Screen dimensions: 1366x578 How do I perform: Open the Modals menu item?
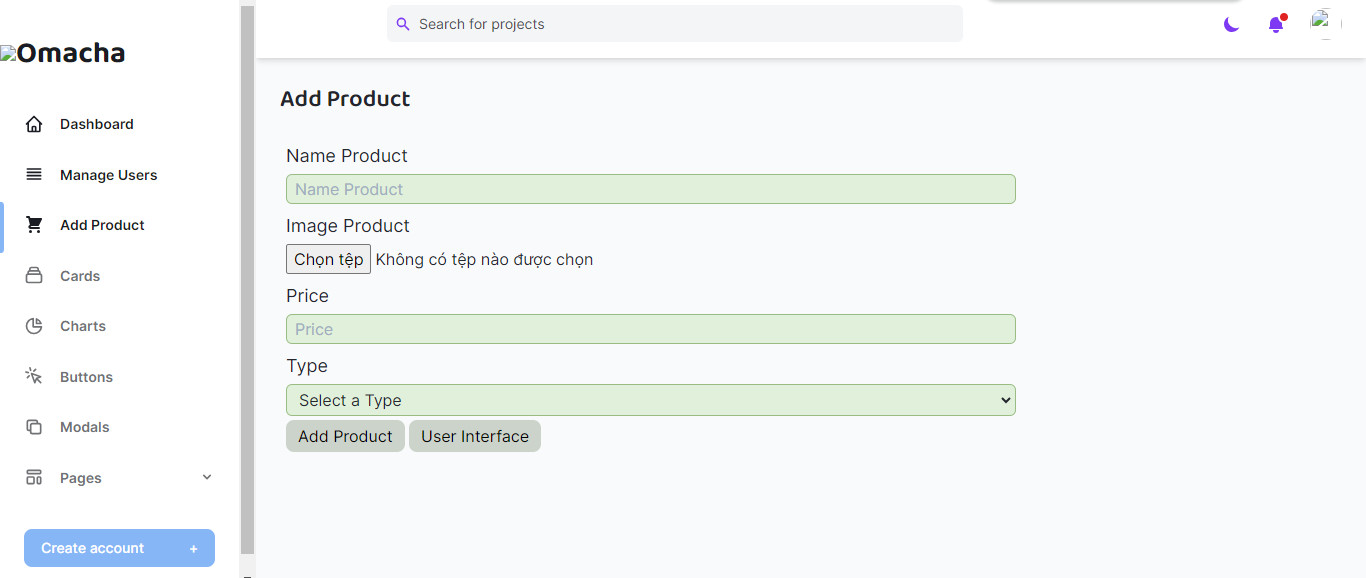coord(85,427)
